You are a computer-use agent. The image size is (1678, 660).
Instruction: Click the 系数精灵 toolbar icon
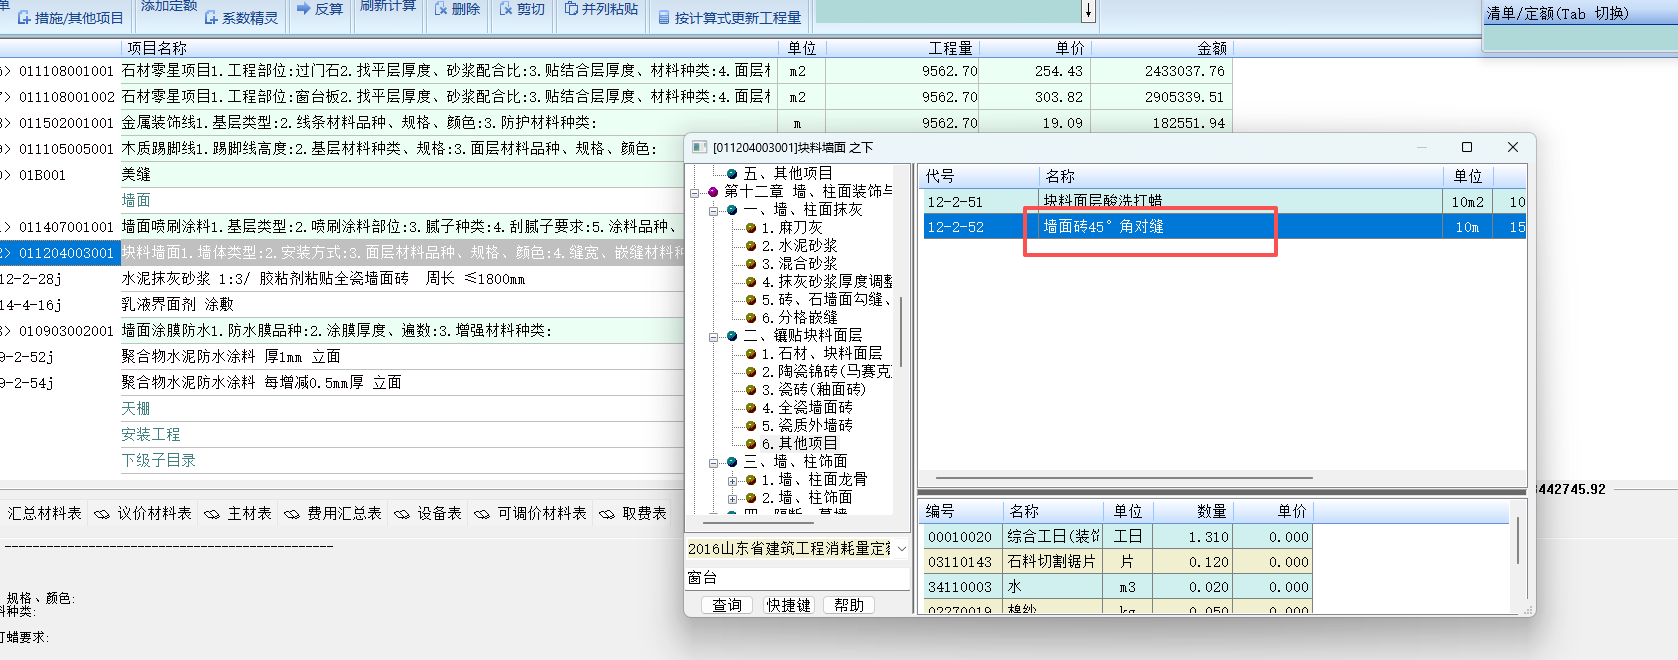pos(212,17)
